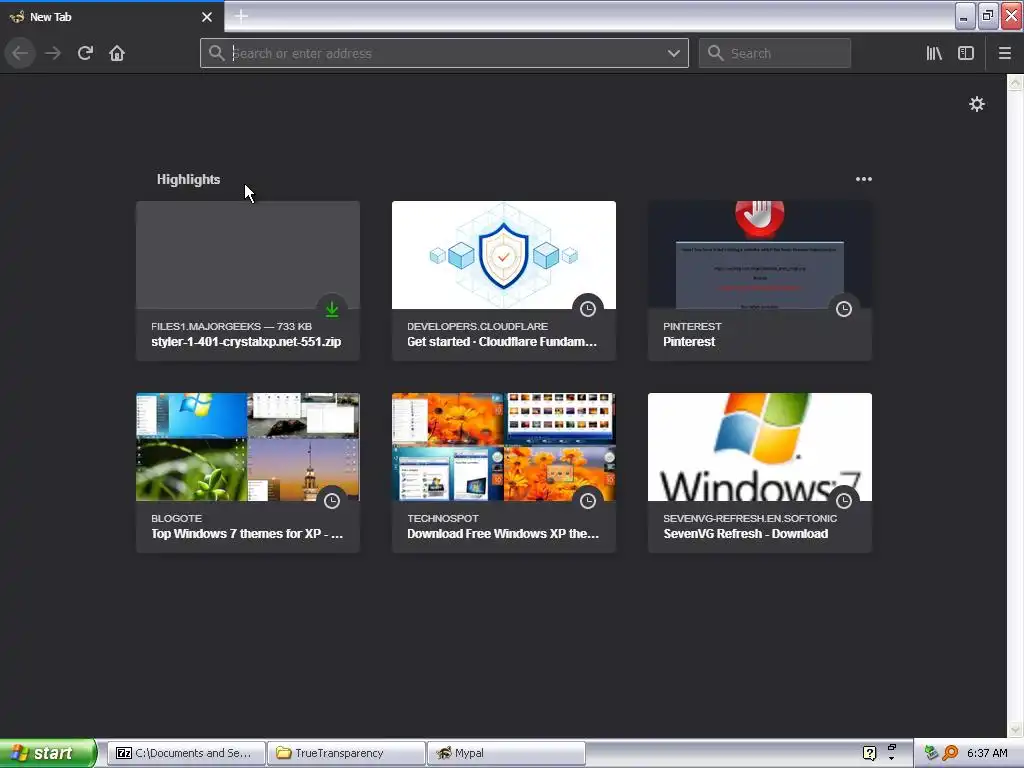1024x768 pixels.
Task: Open the Library bookmarks icon
Action: [934, 53]
